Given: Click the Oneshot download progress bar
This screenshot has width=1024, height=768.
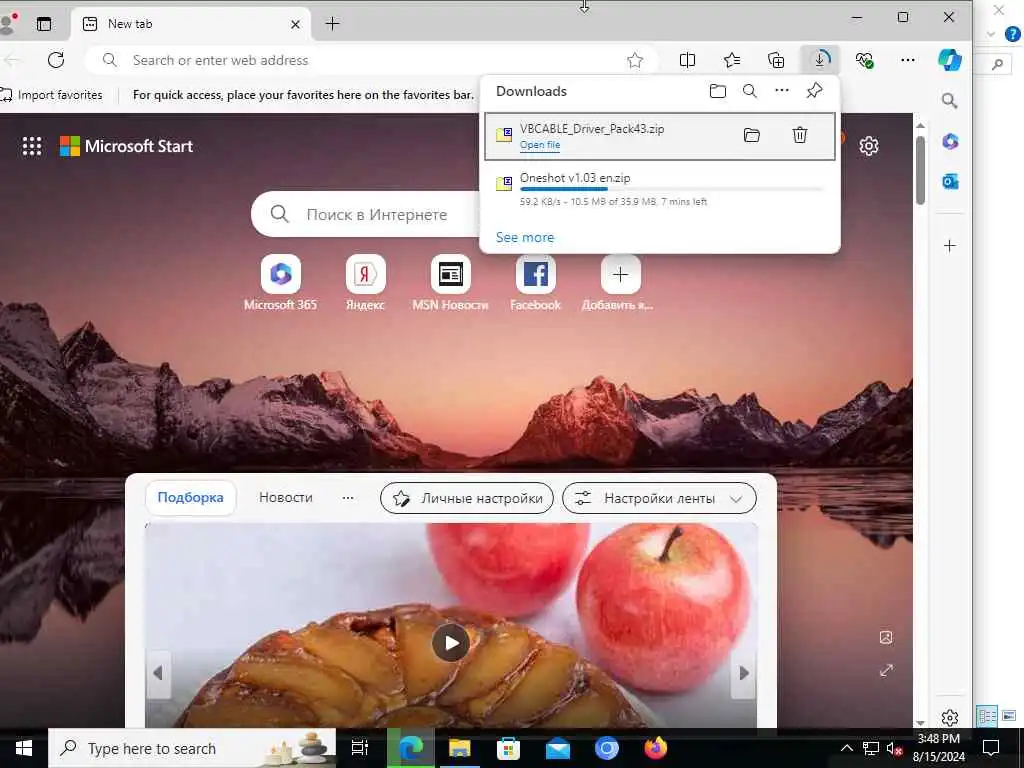Looking at the screenshot, I should pos(671,189).
